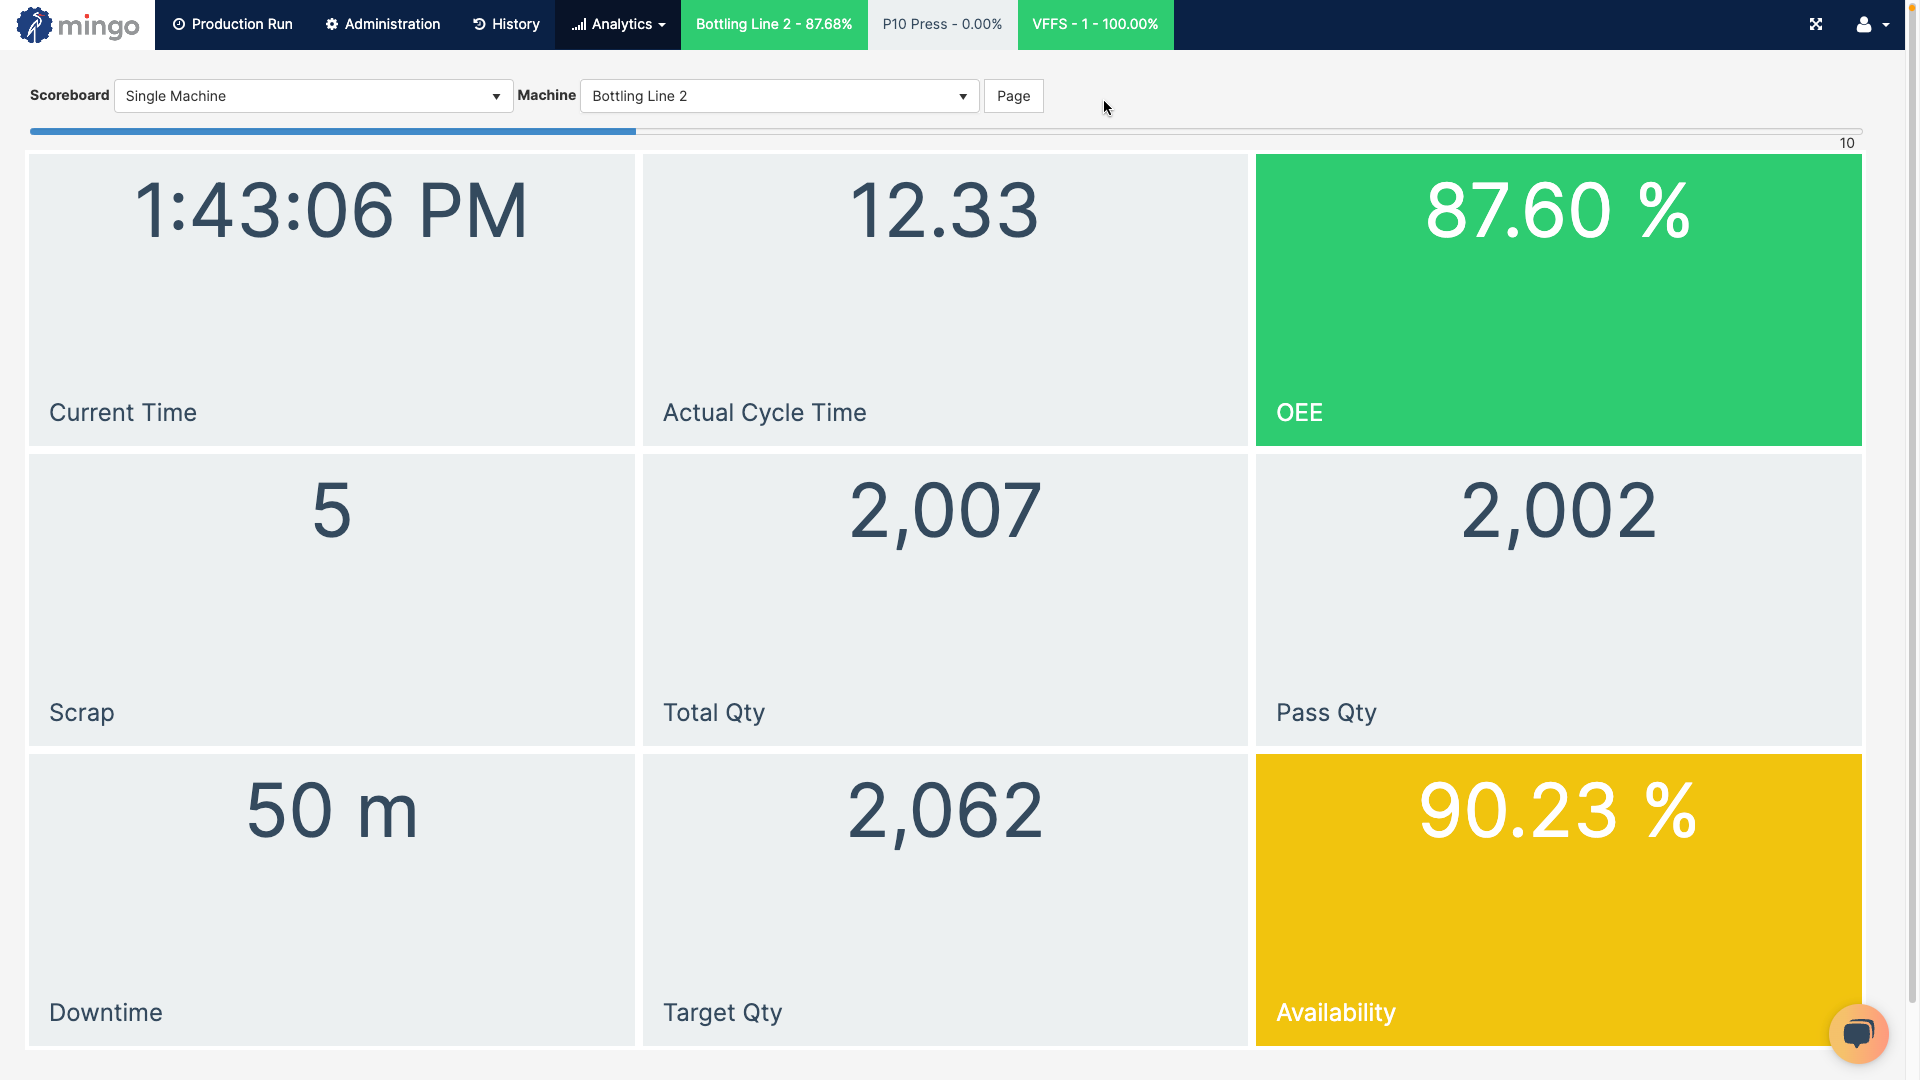The image size is (1920, 1080).
Task: Go to the History page
Action: tap(506, 24)
